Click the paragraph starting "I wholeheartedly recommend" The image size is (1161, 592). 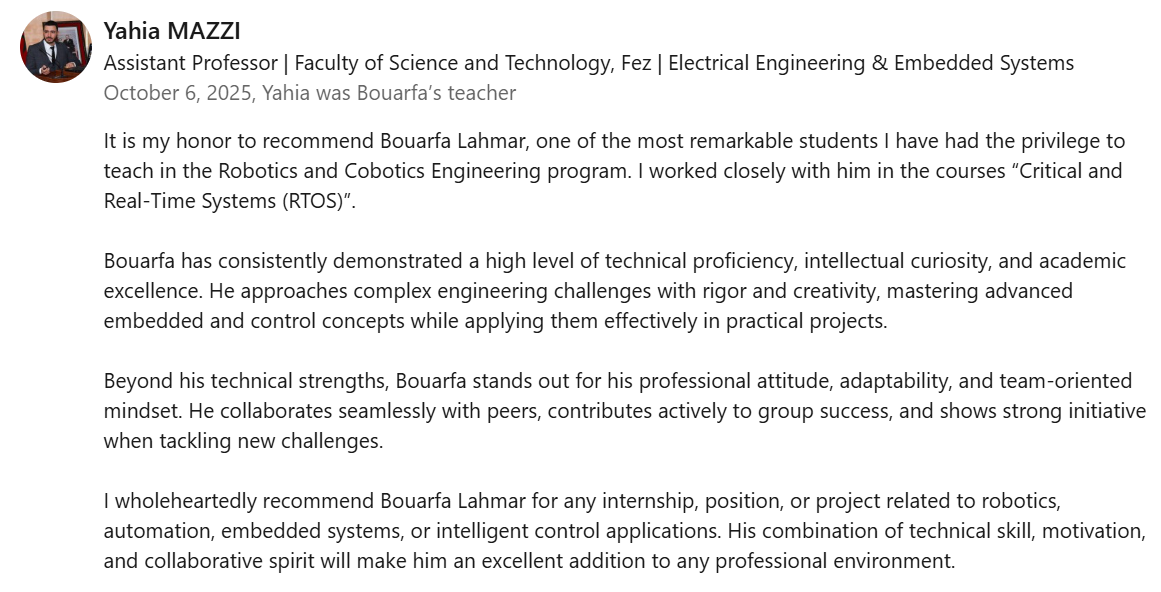(624, 530)
